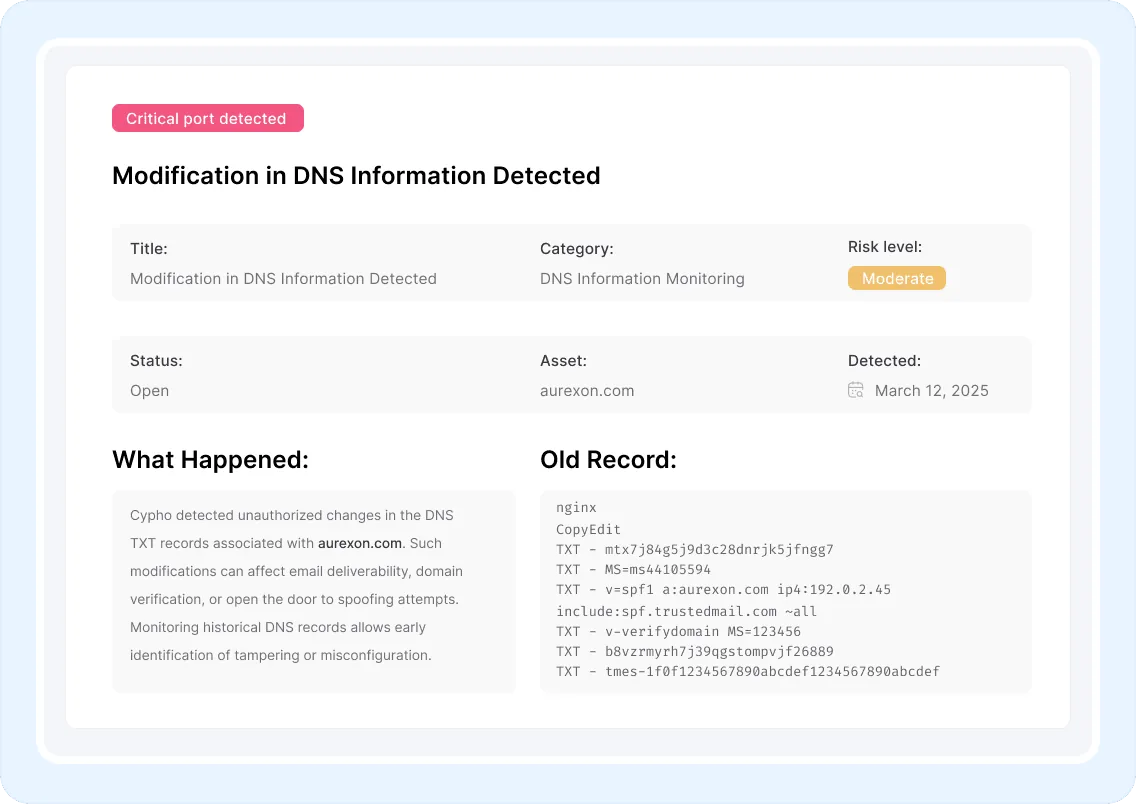
Task: Click the Title field value text
Action: pyautogui.click(x=283, y=278)
